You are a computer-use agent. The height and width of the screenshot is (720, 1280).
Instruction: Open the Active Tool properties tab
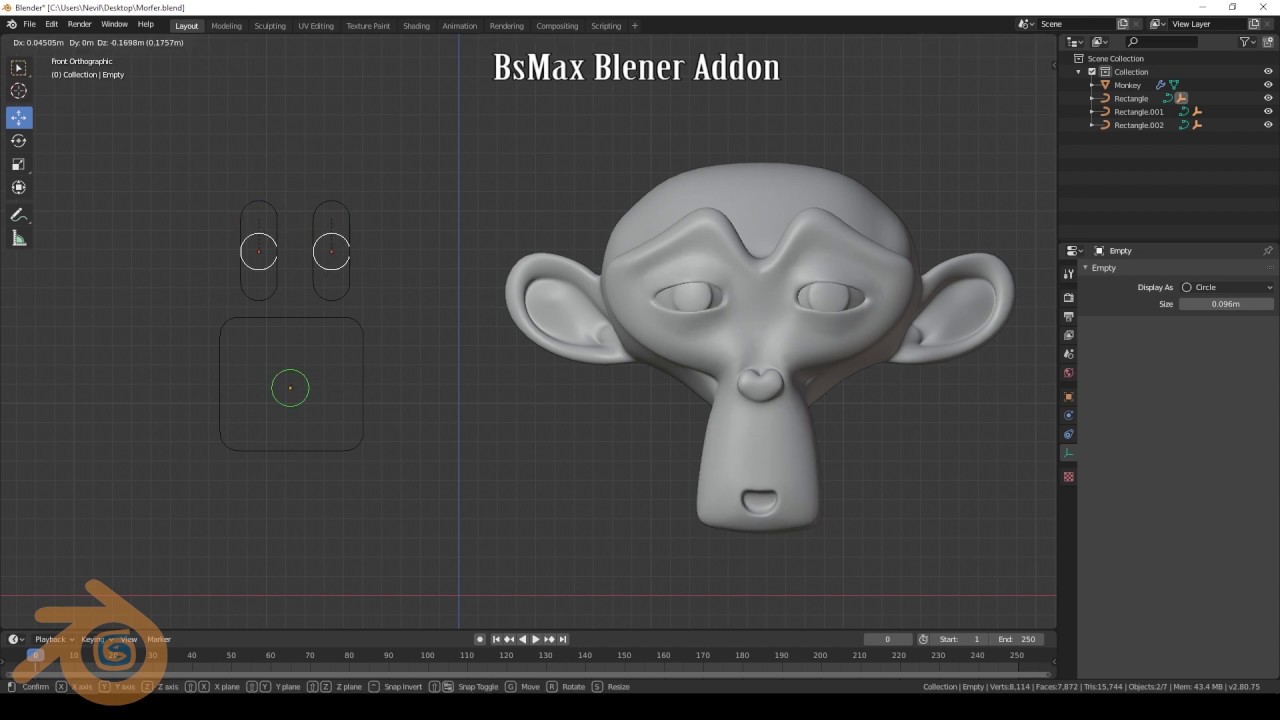pyautogui.click(x=1068, y=274)
